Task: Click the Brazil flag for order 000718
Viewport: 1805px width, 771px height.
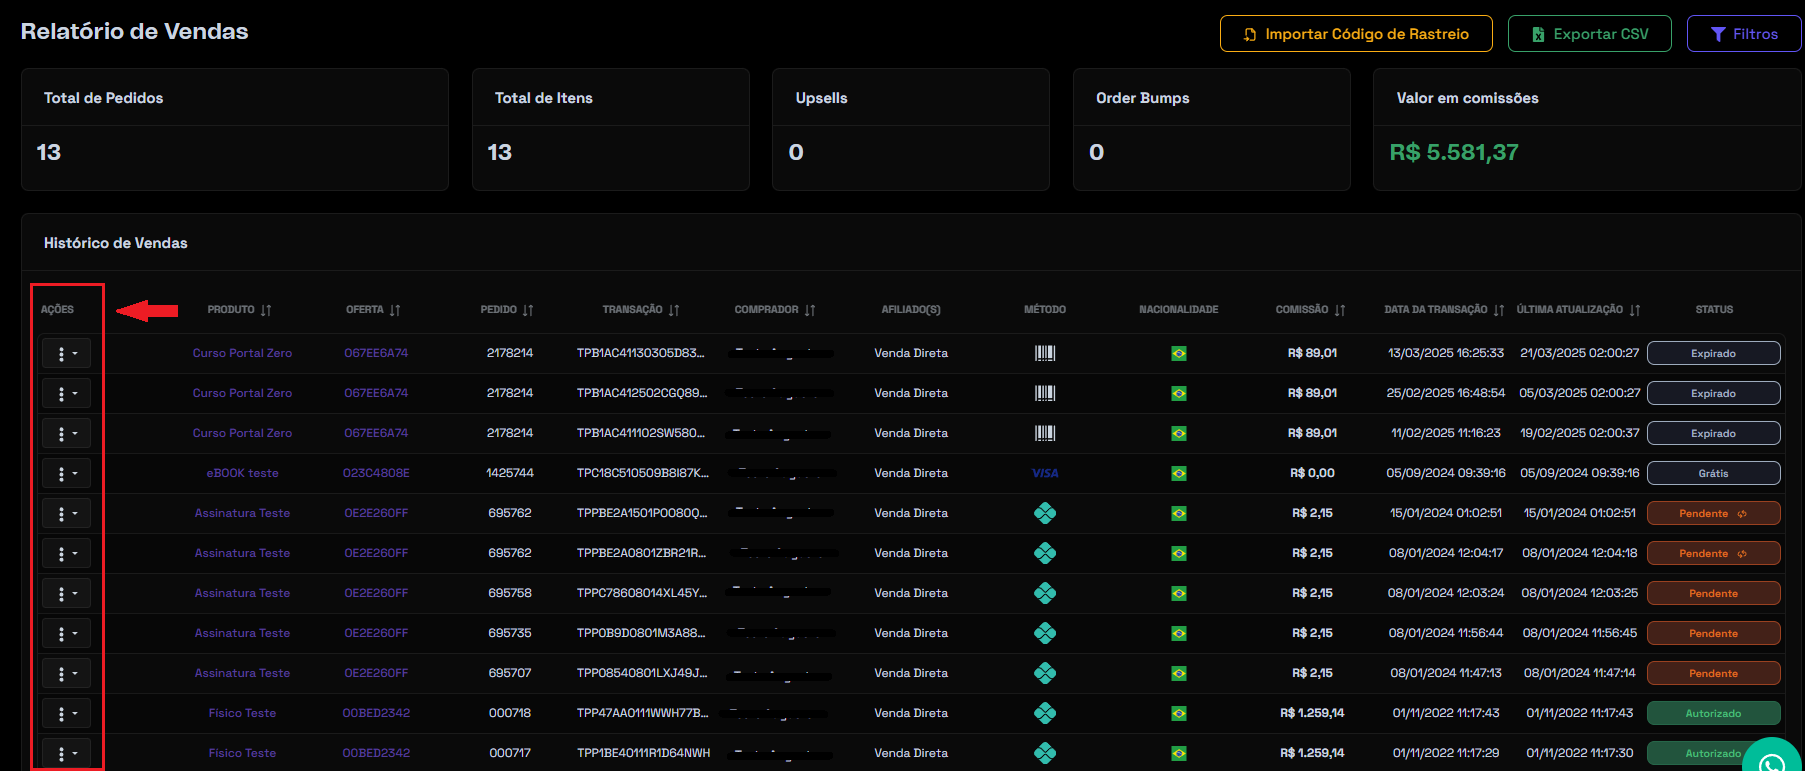Action: tap(1179, 713)
